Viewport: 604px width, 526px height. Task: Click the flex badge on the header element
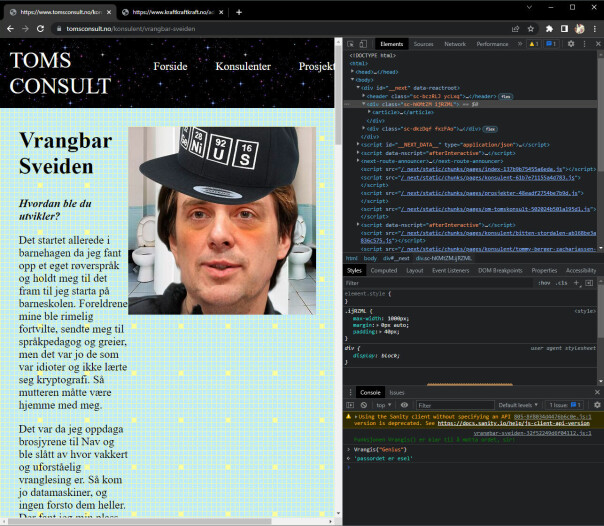click(505, 96)
